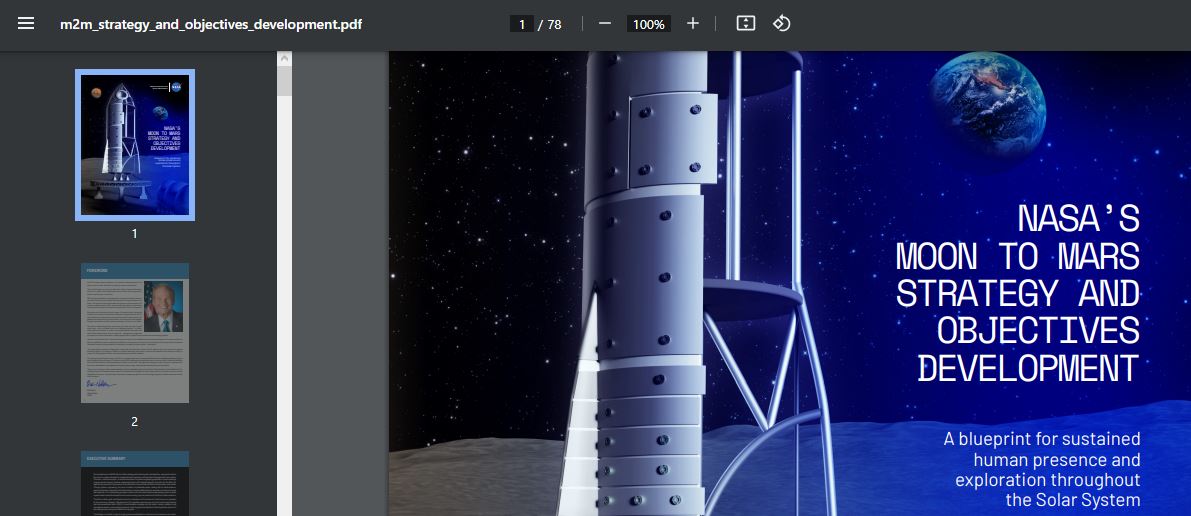The height and width of the screenshot is (516, 1191).
Task: Click the number label under the second thumbnail
Action: (x=135, y=422)
